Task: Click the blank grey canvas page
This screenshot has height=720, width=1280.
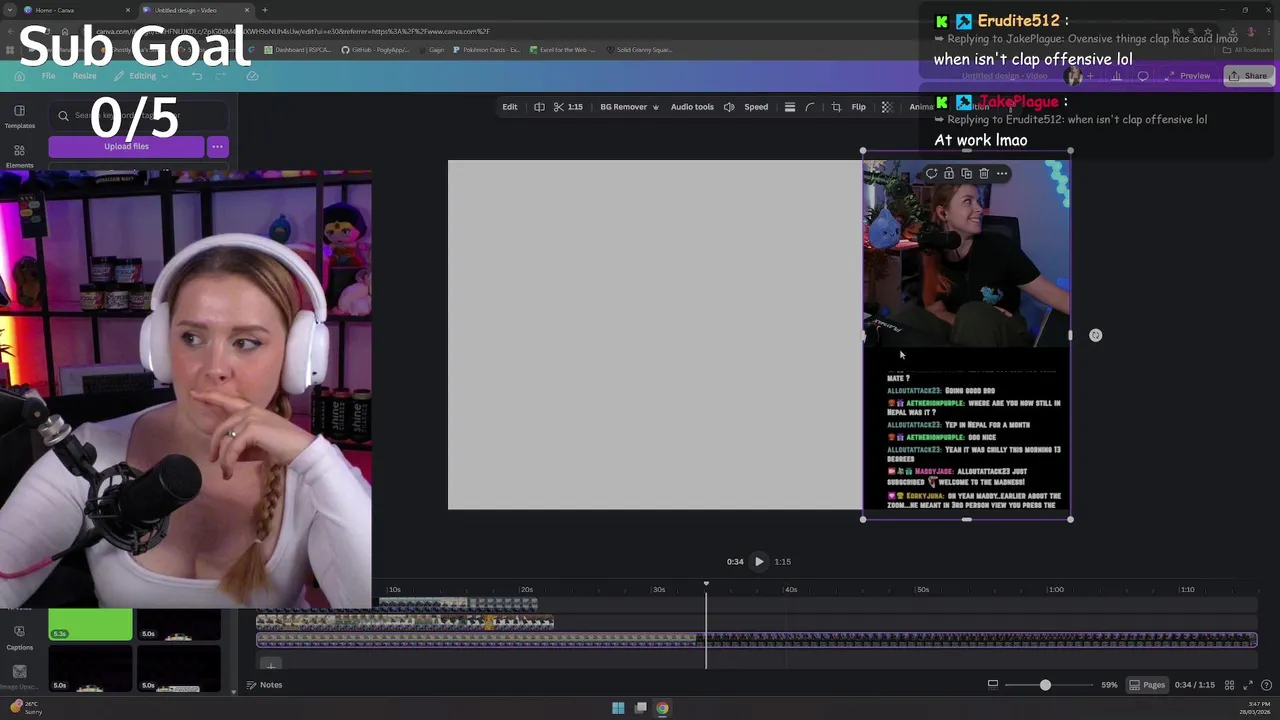Action: click(x=655, y=335)
